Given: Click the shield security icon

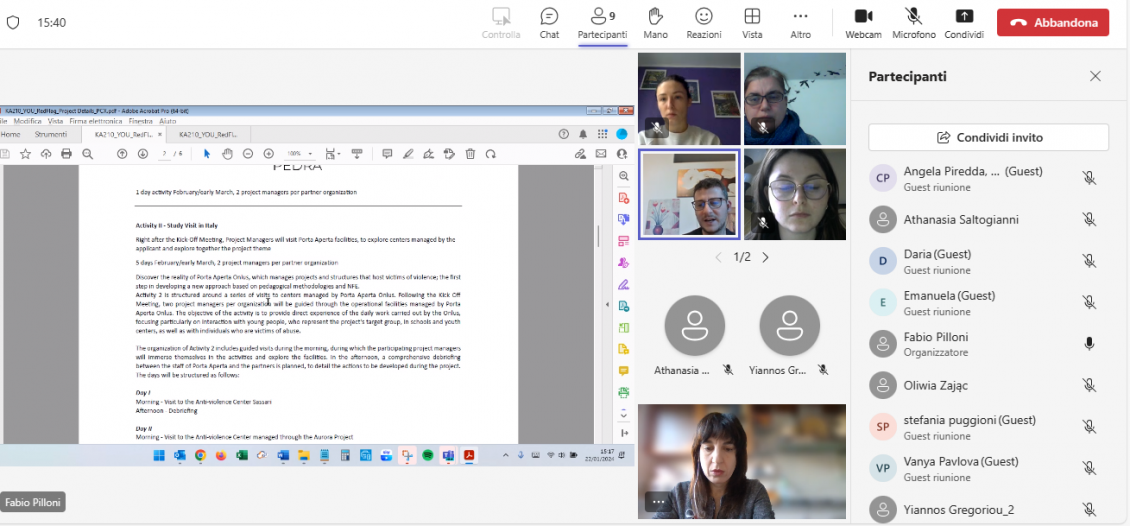Looking at the screenshot, I should [13, 23].
